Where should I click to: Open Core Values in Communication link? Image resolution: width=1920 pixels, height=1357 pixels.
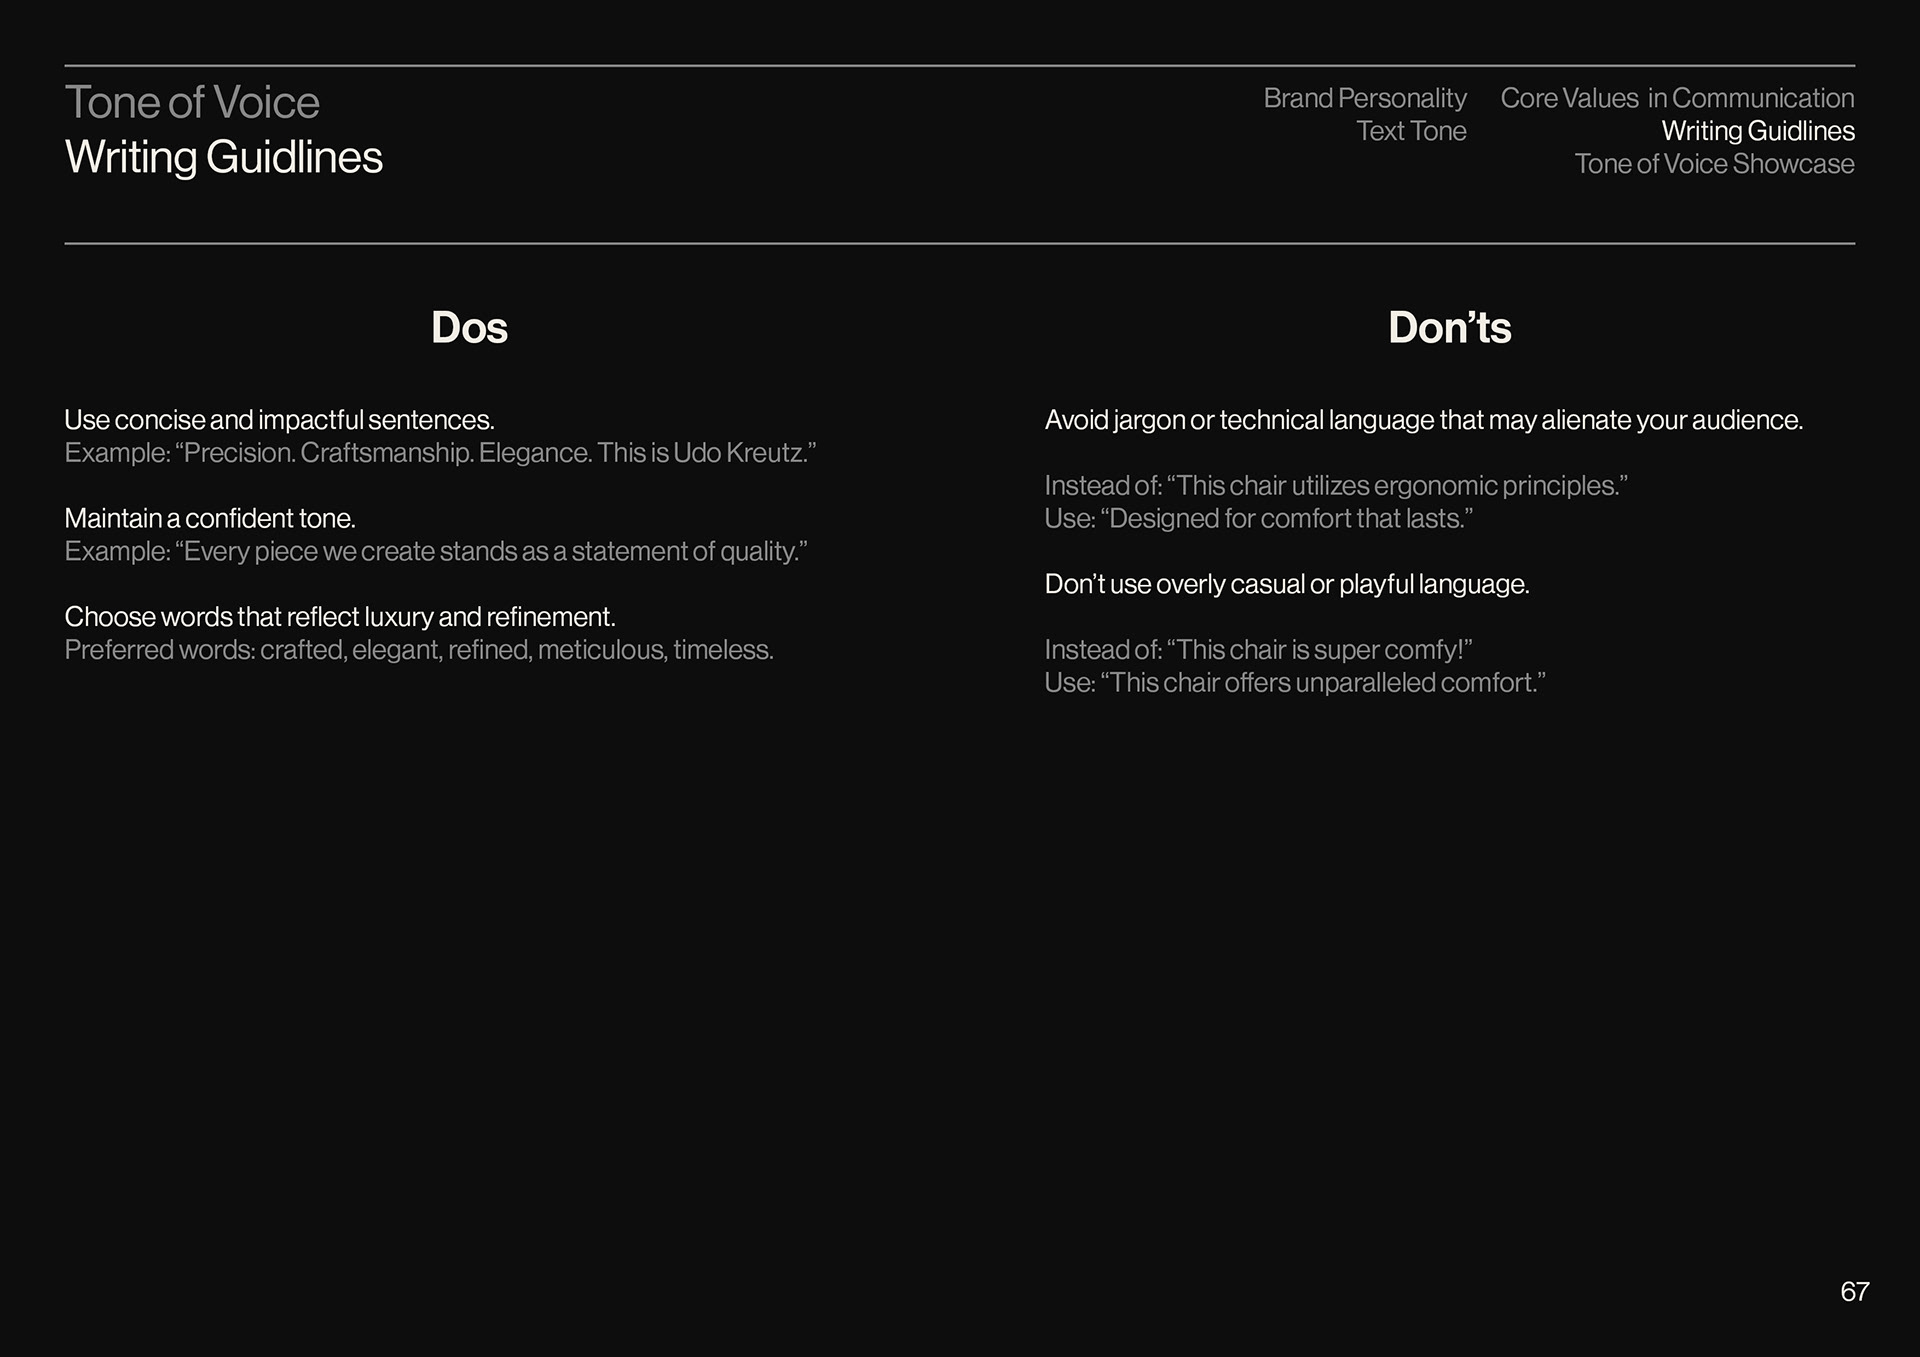click(1676, 98)
